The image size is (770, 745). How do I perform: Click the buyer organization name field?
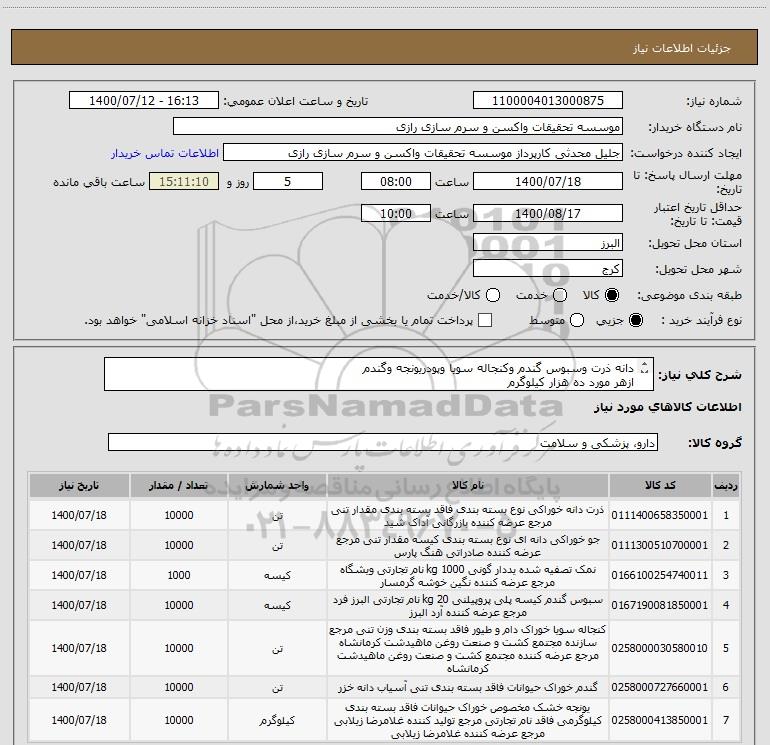coord(398,127)
